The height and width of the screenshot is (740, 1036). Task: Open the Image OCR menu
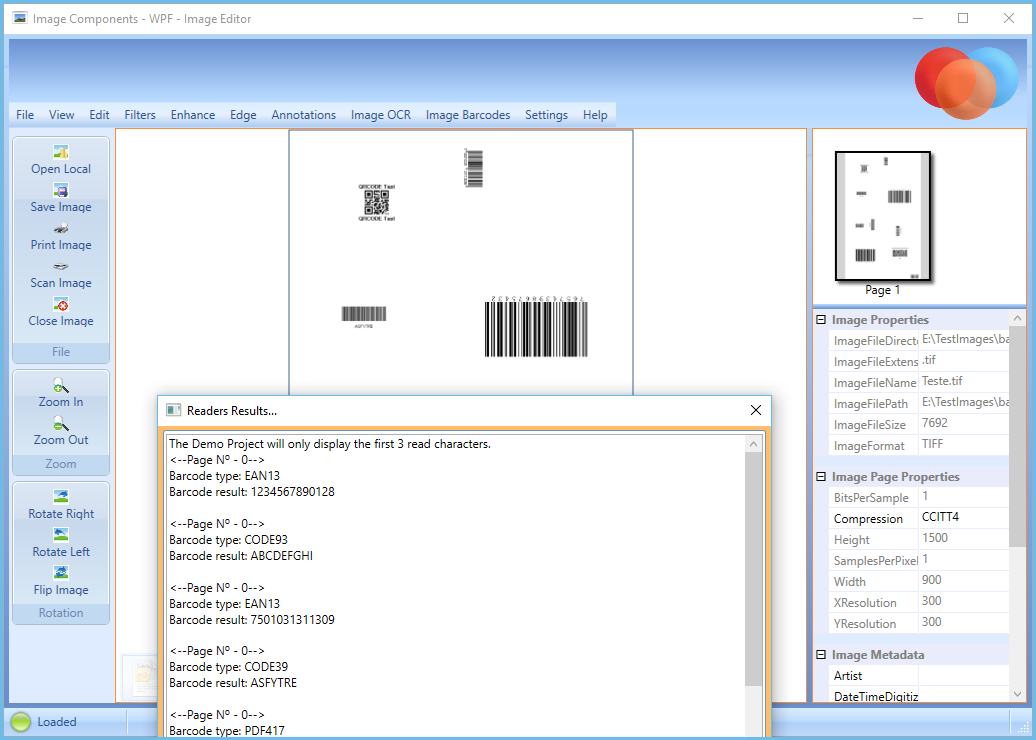click(381, 115)
